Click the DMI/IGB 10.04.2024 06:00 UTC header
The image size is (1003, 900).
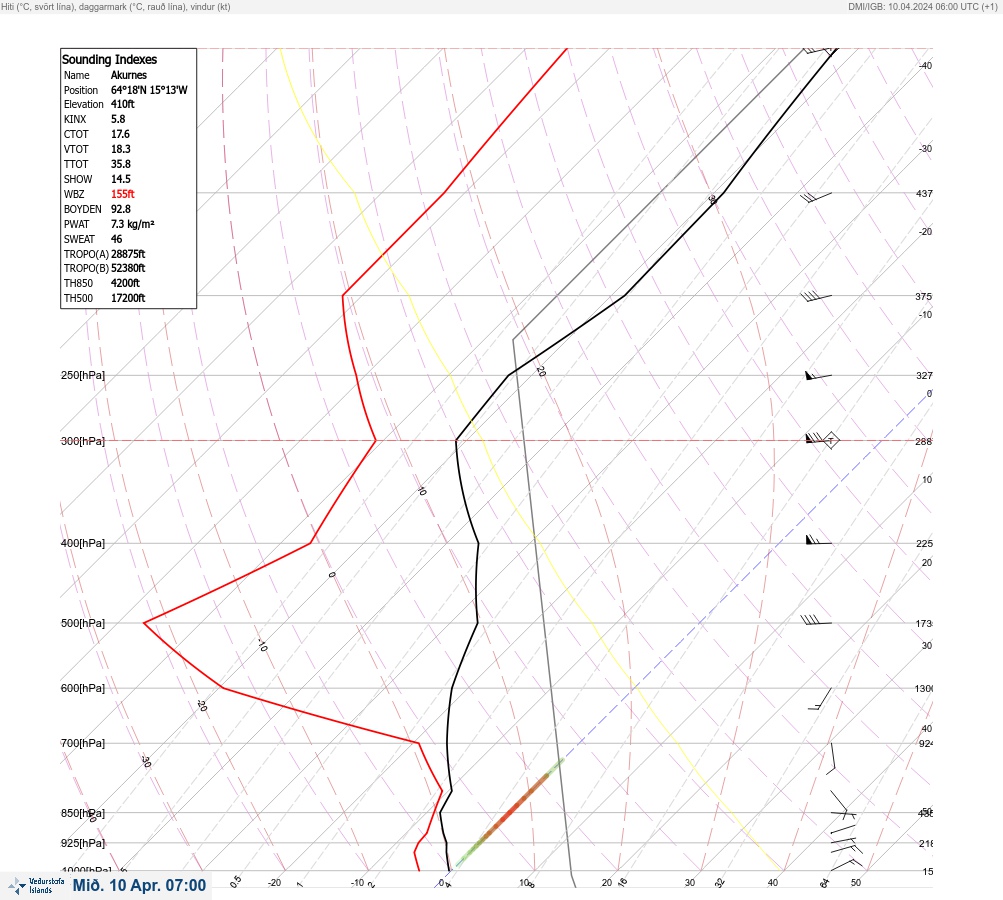[922, 6]
